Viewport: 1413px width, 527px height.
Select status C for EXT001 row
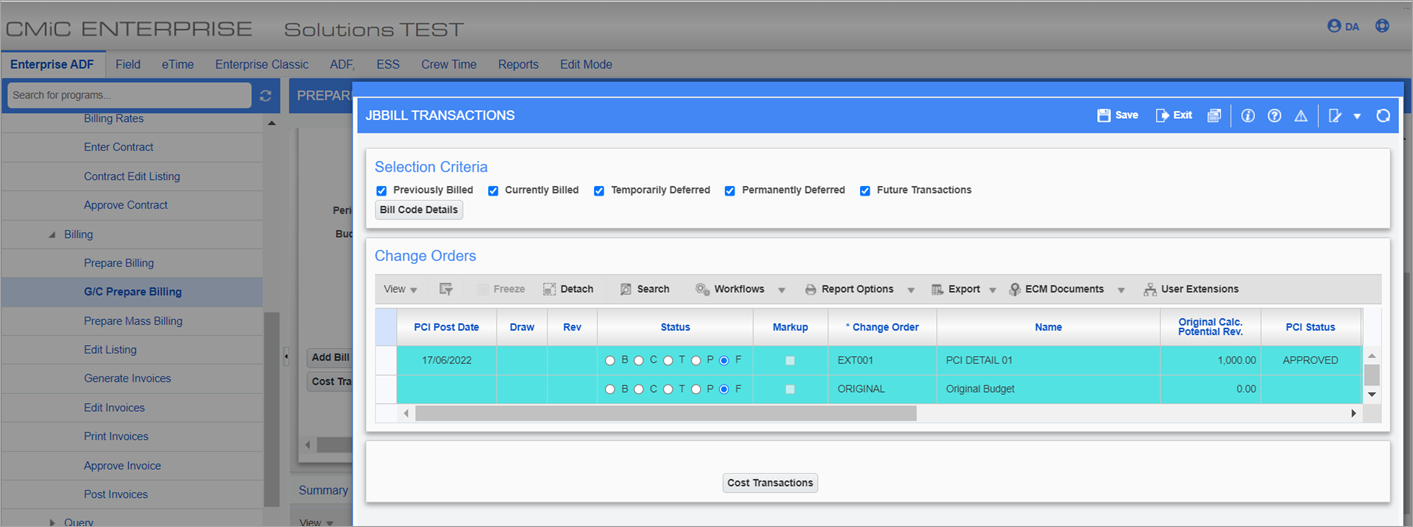tap(639, 360)
